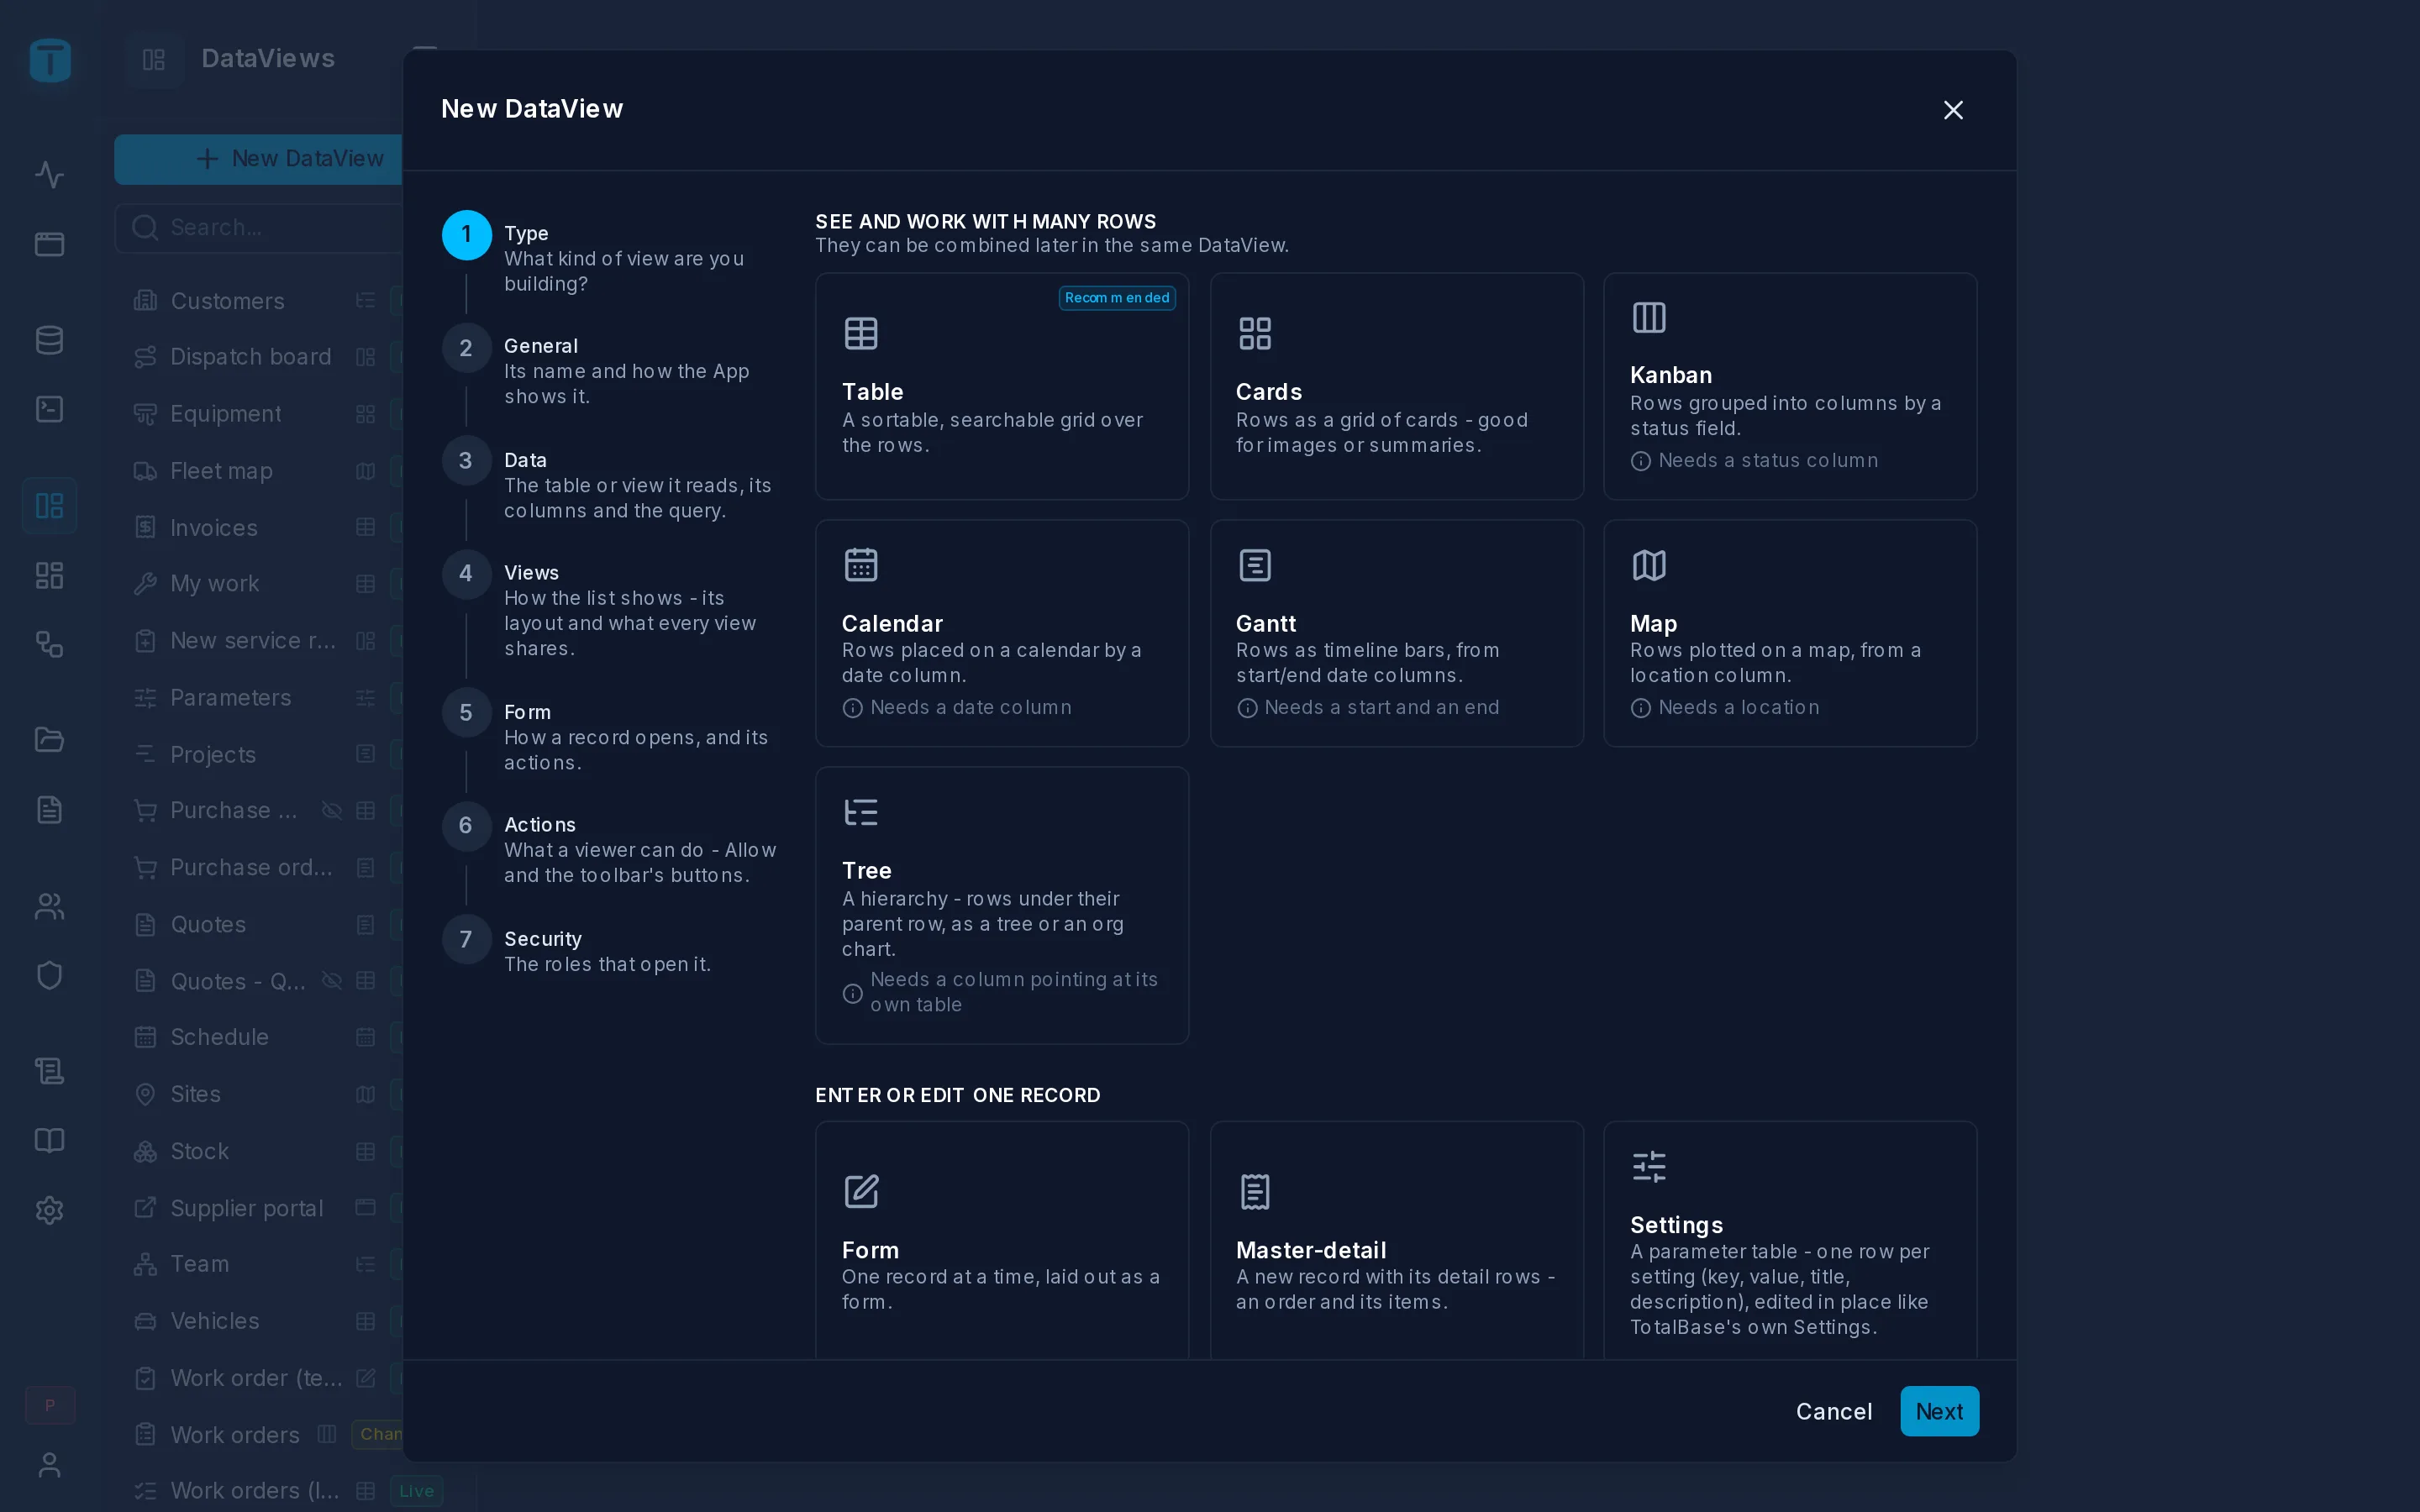Select the Master-detail record type card

1396,1240
